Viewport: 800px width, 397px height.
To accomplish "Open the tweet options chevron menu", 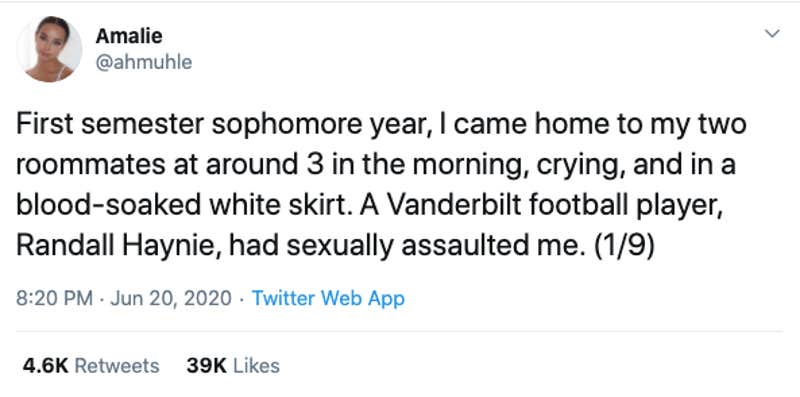I will 773,34.
